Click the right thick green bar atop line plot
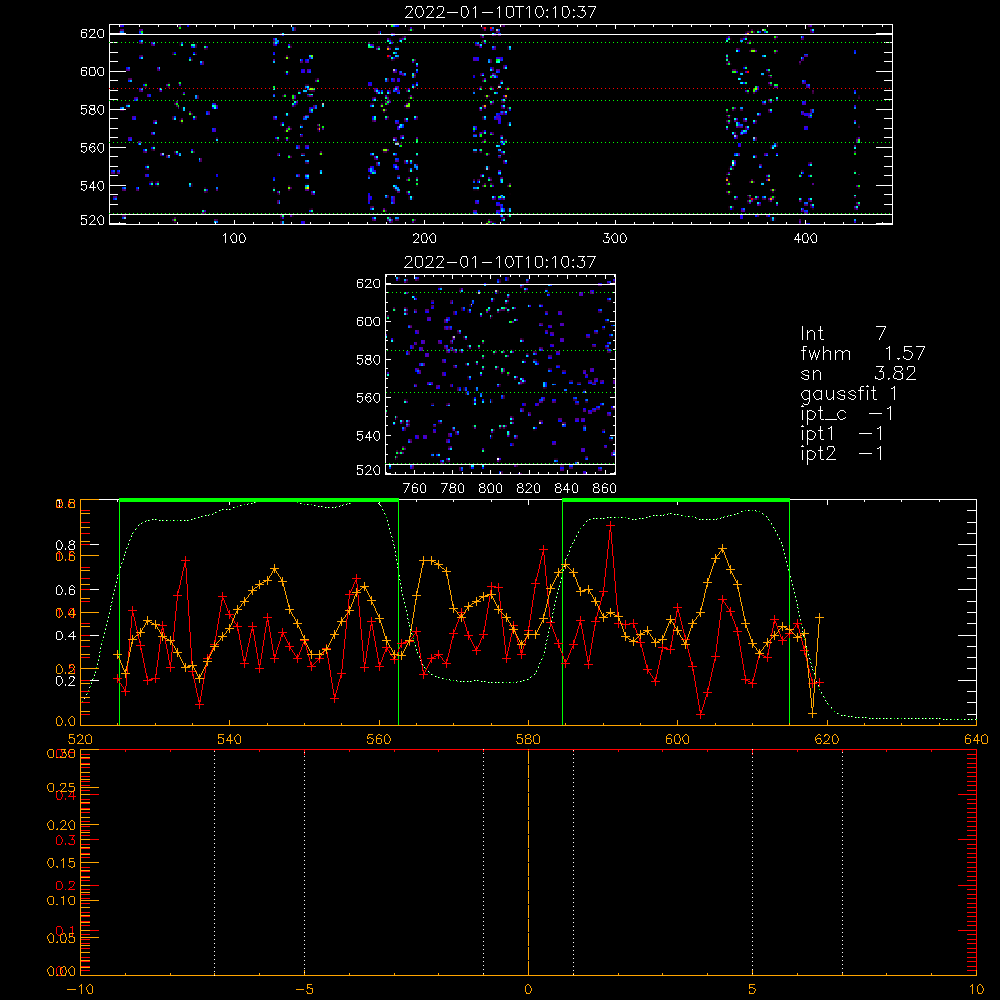Image resolution: width=1000 pixels, height=1000 pixels. click(x=676, y=500)
